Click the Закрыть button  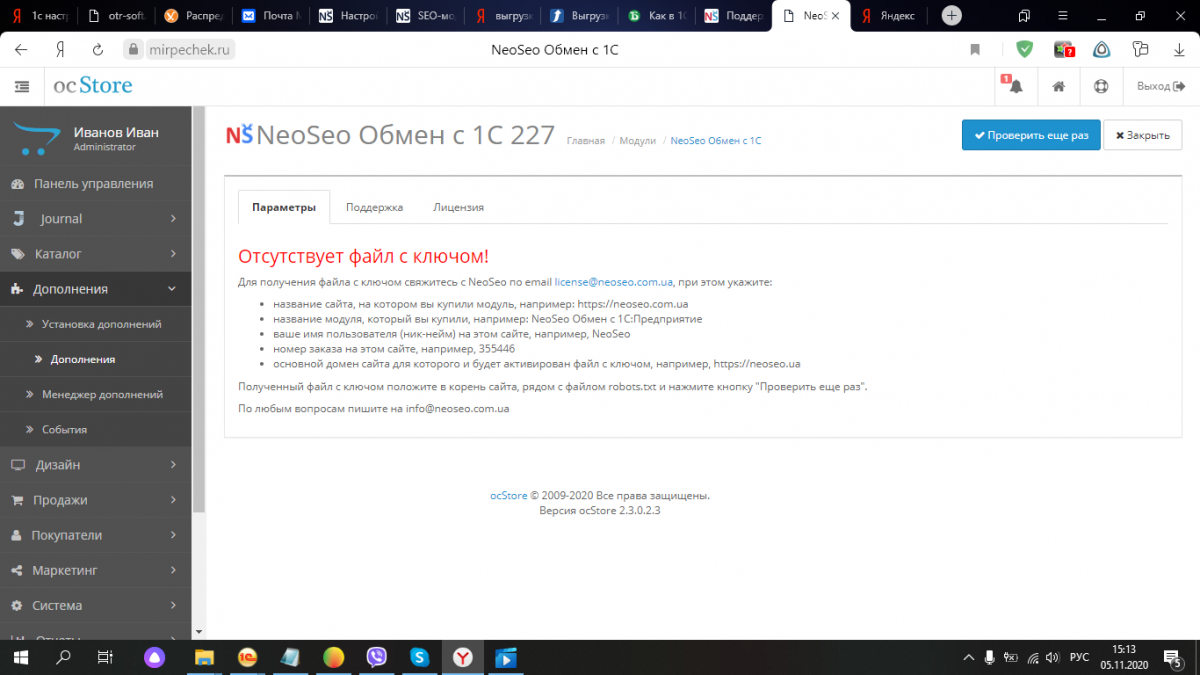pos(1142,135)
